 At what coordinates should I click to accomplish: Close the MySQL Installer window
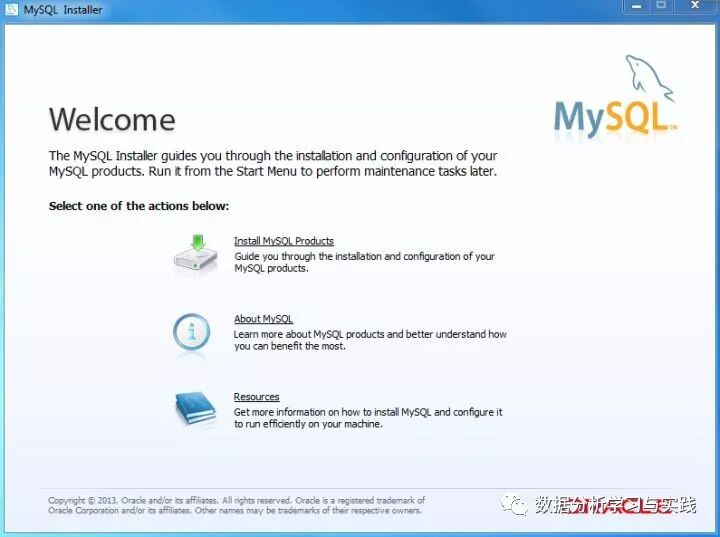pos(695,6)
